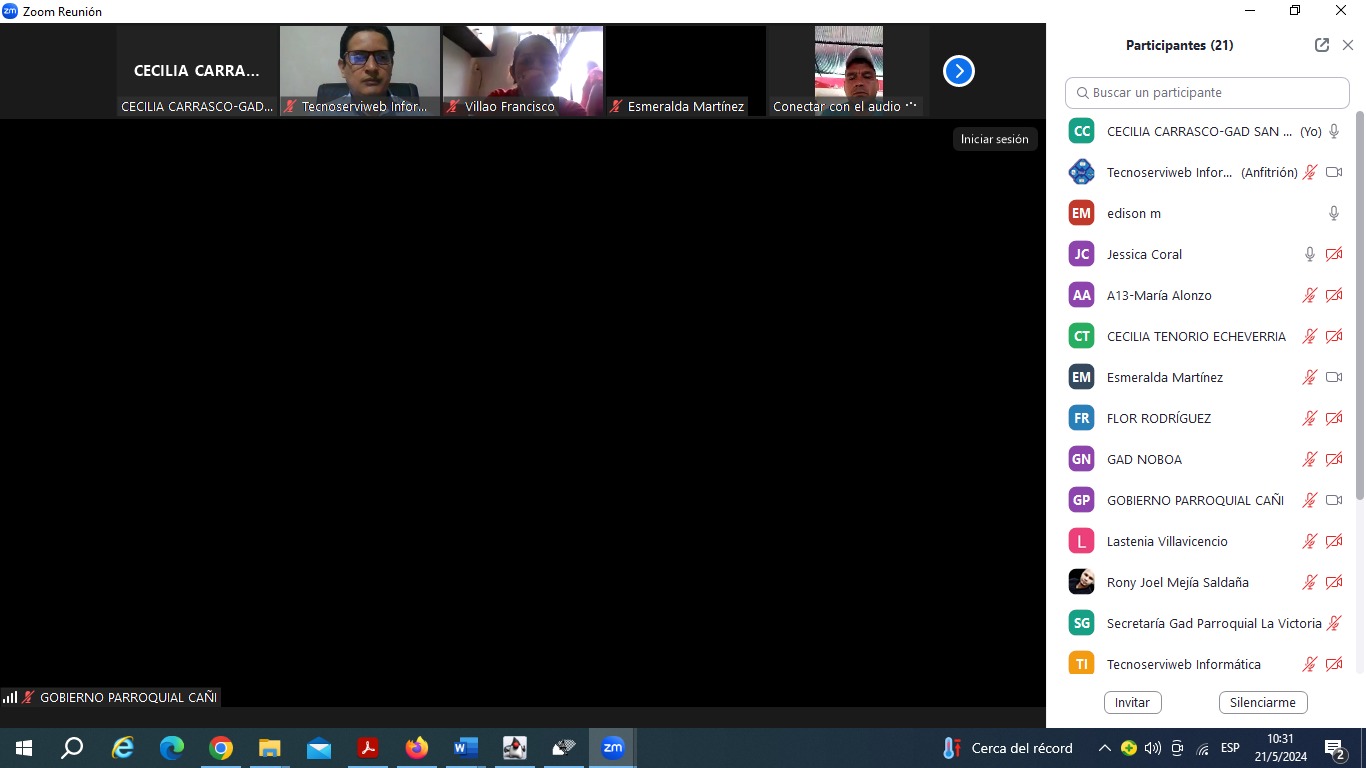Open Windows notification center
Image resolution: width=1366 pixels, height=768 pixels.
(x=1334, y=748)
